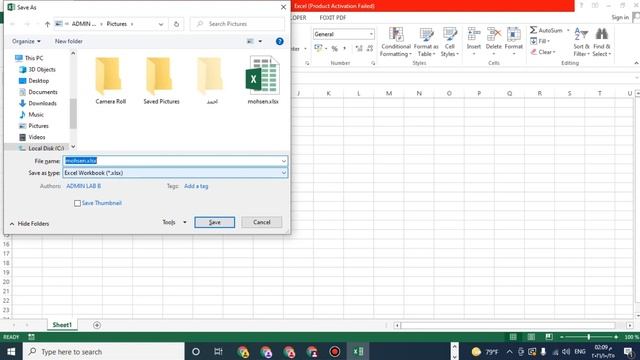640x360 pixels.
Task: Open Conditional Formatting in Excel ribbon
Action: click(x=396, y=42)
